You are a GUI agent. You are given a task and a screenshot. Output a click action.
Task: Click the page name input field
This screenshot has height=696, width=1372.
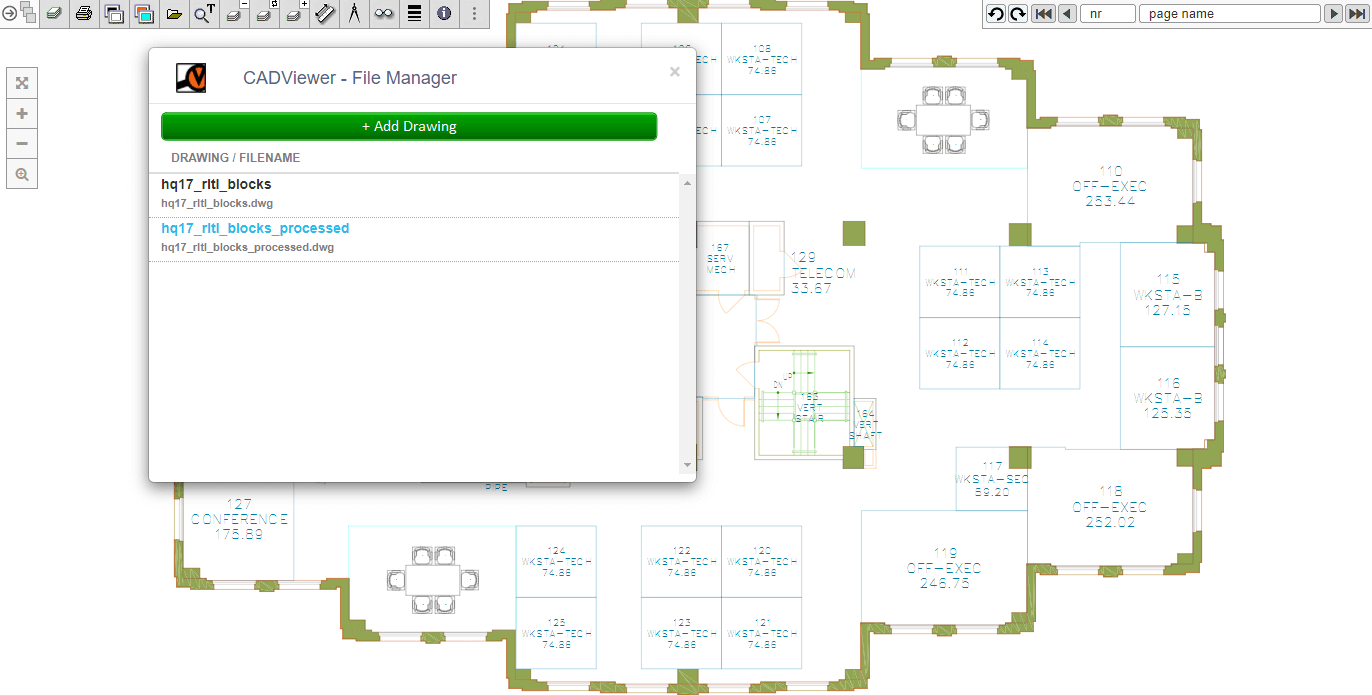coord(1230,14)
